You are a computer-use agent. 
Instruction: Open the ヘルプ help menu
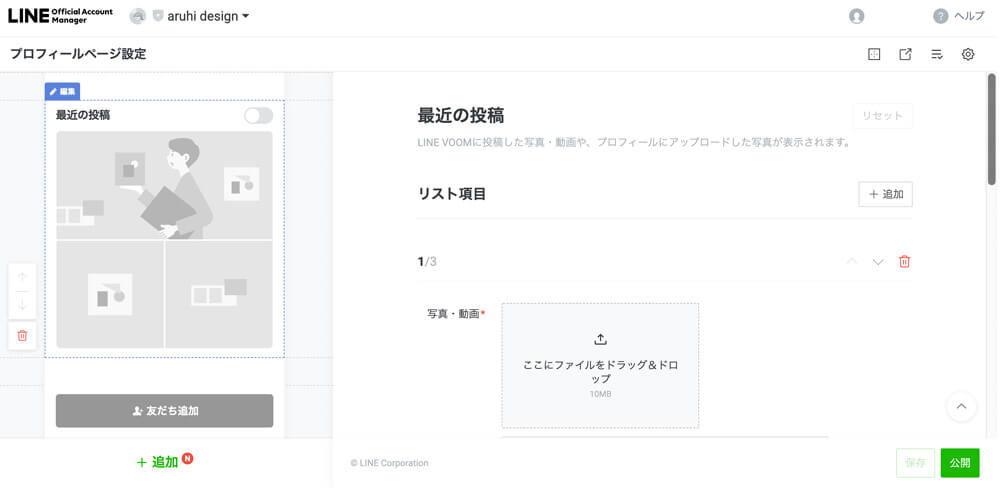958,16
